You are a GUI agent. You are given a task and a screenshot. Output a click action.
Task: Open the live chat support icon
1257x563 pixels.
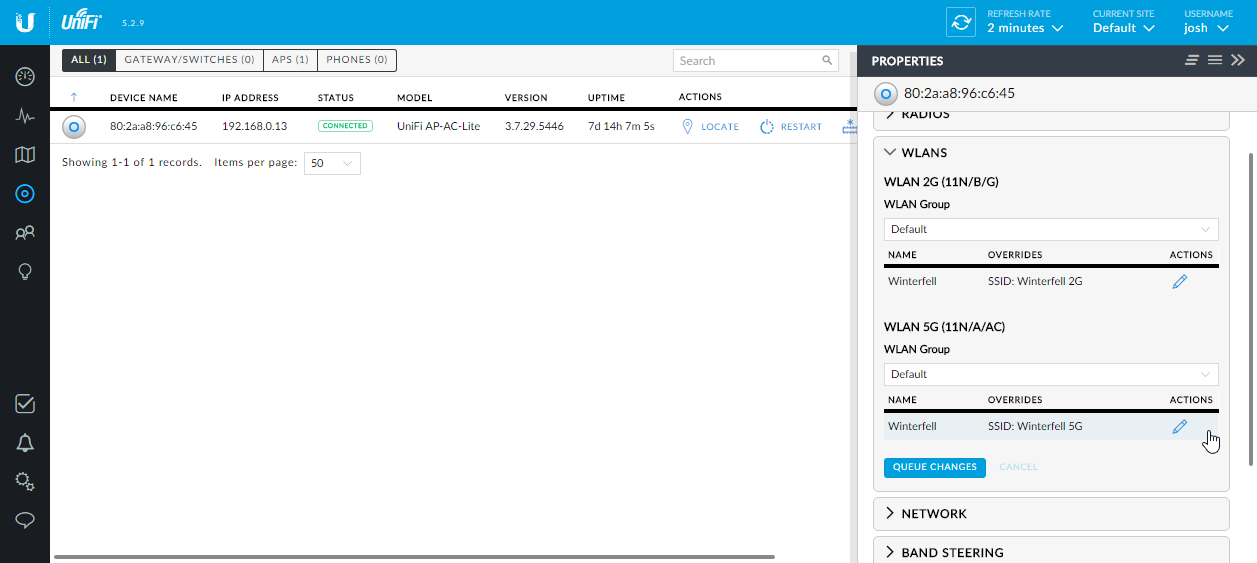pyautogui.click(x=25, y=521)
